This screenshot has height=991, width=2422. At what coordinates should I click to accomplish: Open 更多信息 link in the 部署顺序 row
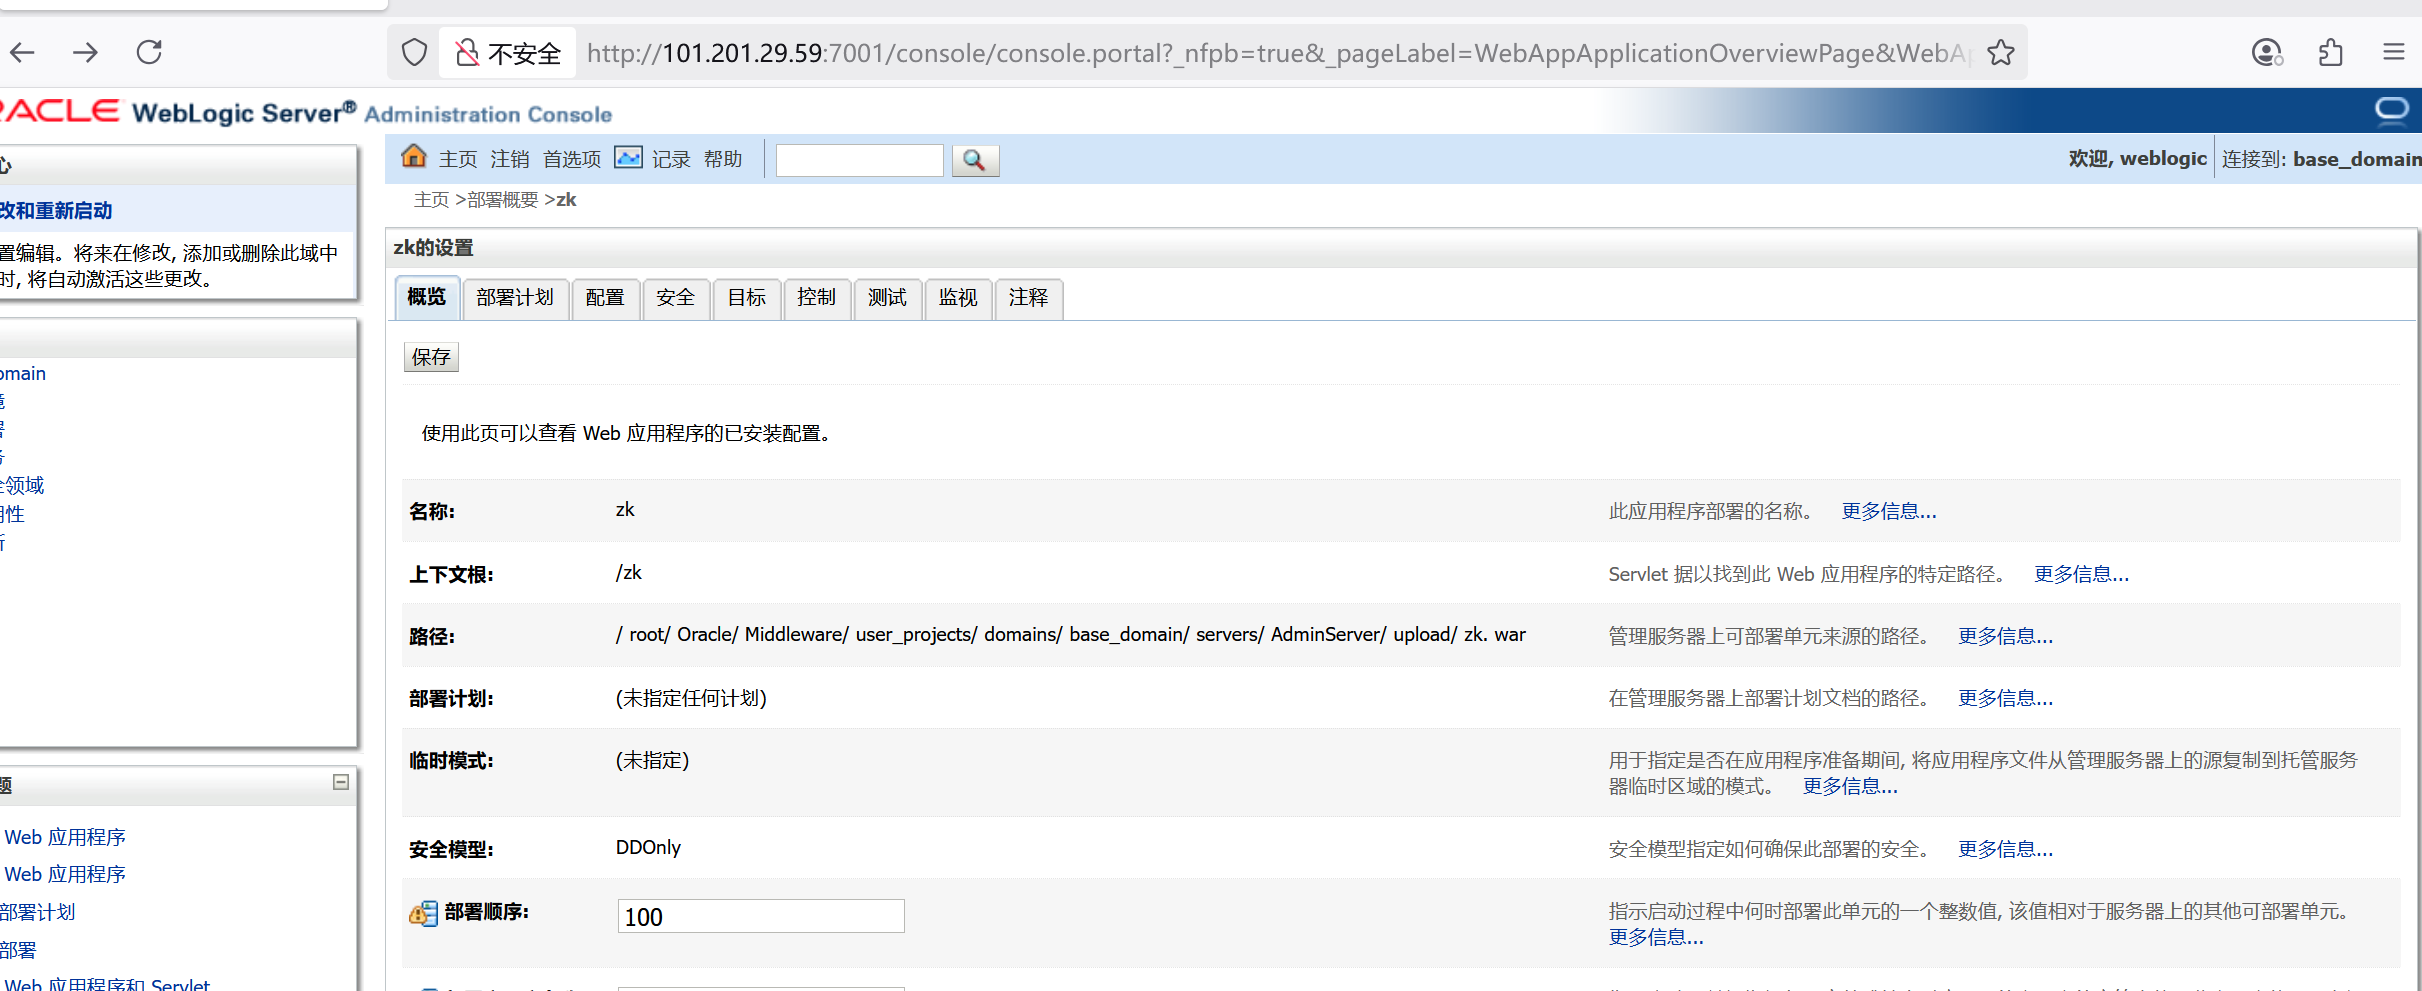[1656, 937]
